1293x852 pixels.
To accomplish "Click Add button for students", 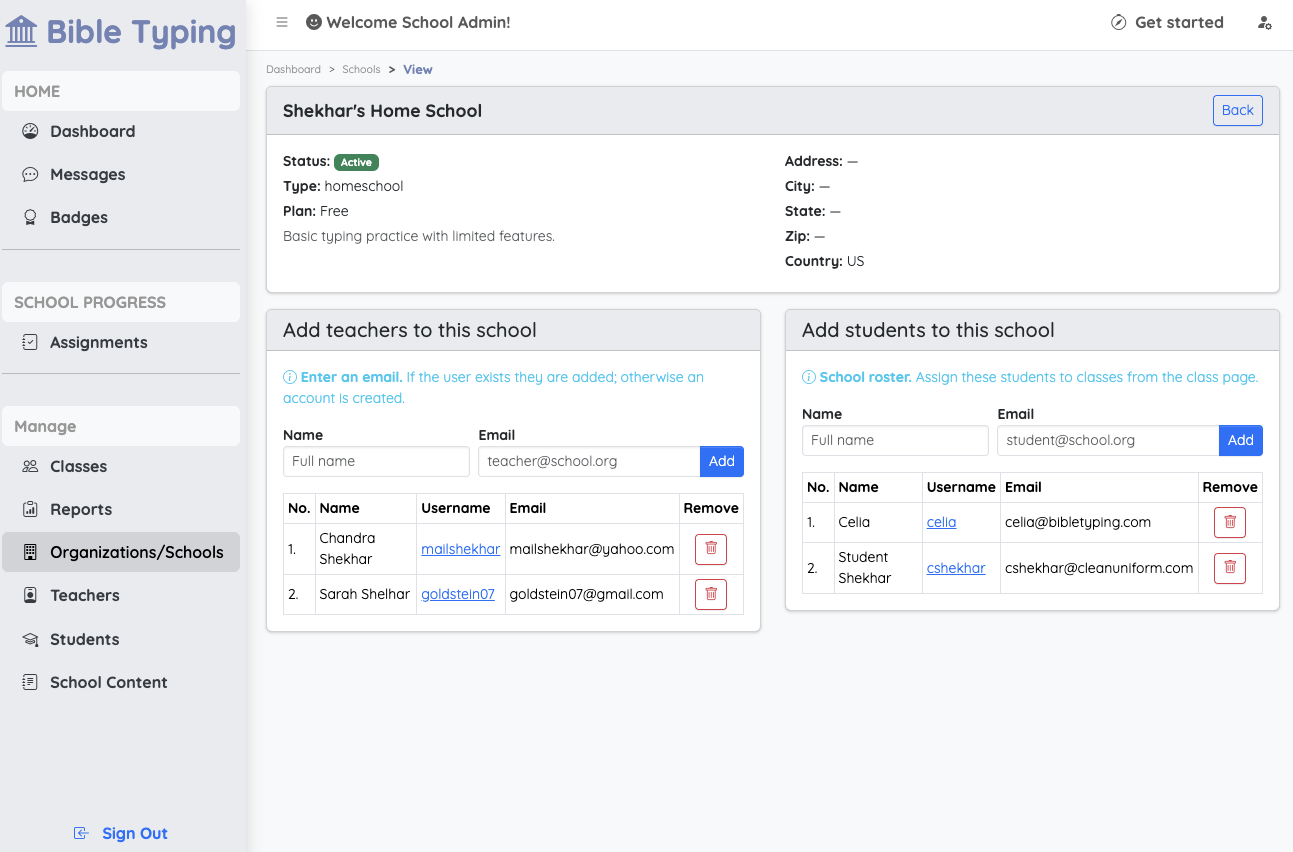I will tap(1240, 440).
